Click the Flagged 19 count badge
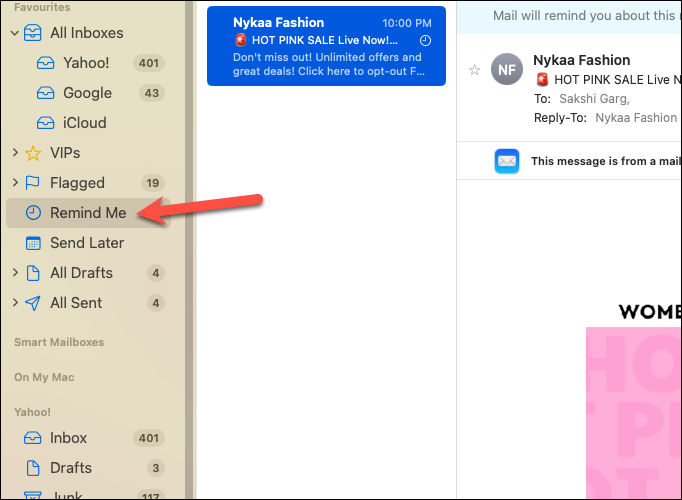The height and width of the screenshot is (500, 682). pyautogui.click(x=153, y=183)
